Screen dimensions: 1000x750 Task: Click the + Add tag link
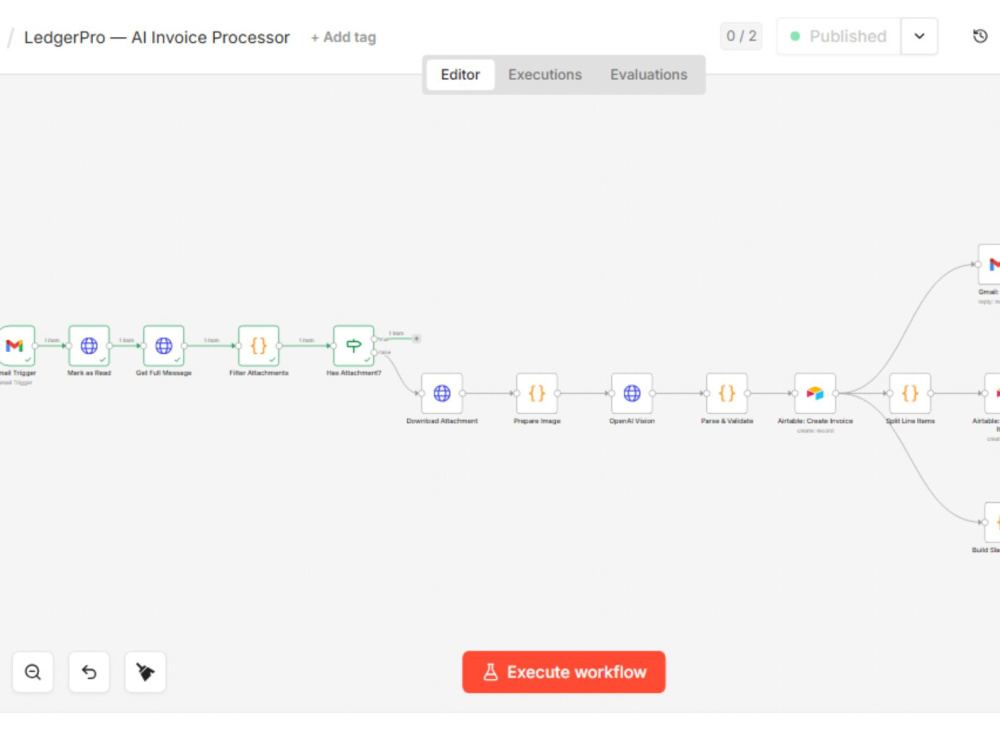(343, 38)
